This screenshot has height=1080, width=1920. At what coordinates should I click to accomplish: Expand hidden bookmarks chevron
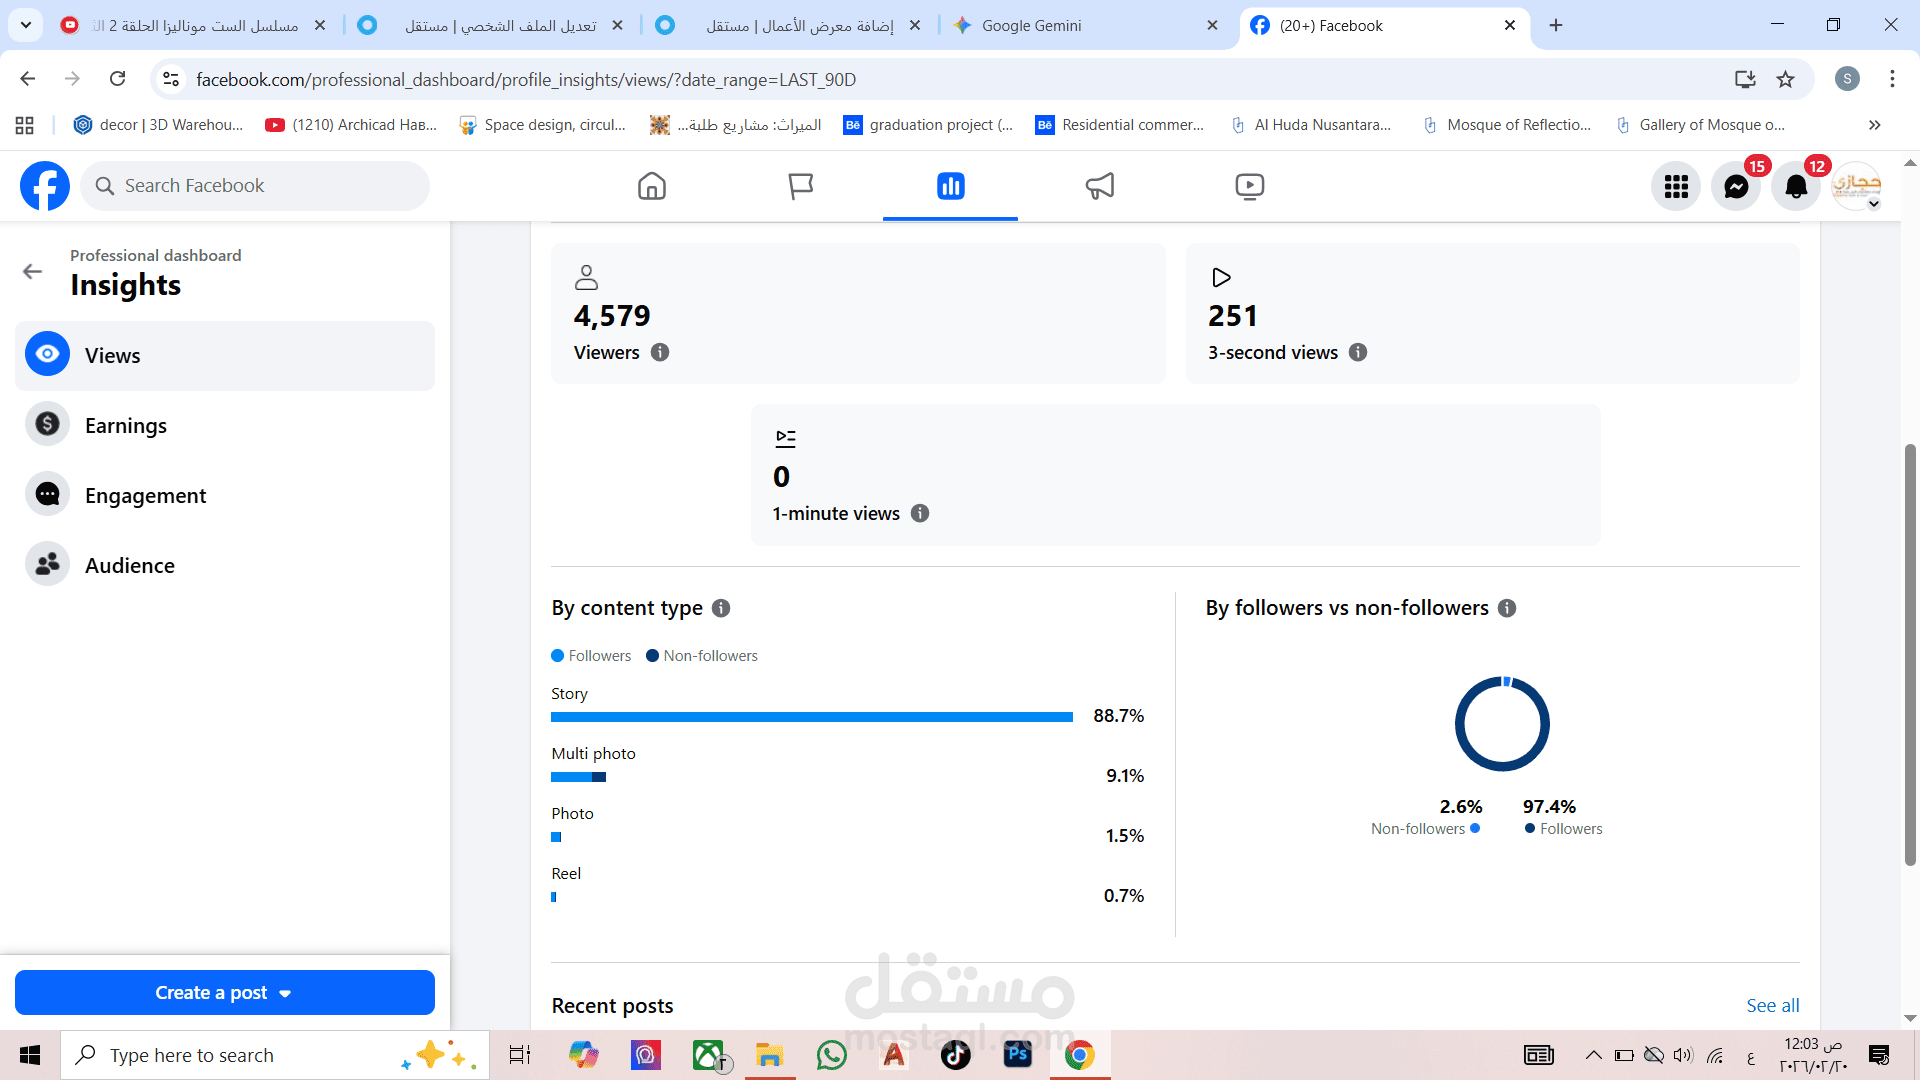point(1874,125)
